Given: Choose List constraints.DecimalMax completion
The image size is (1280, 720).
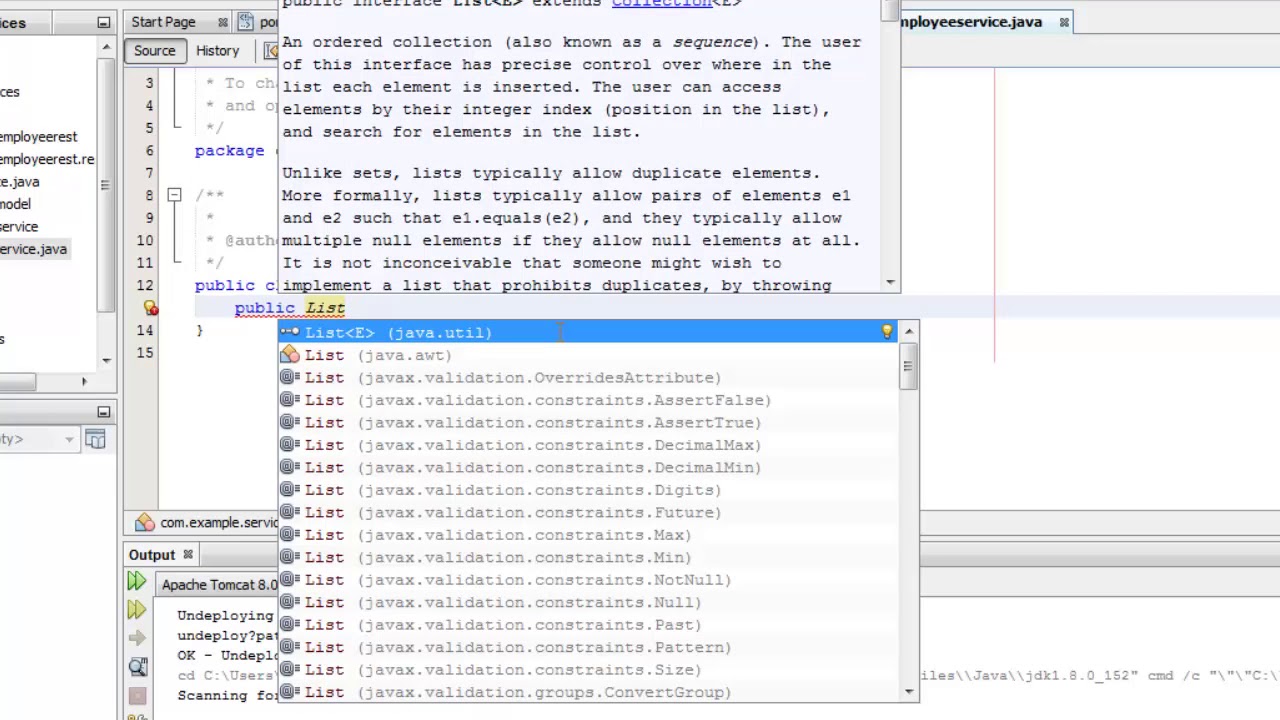Looking at the screenshot, I should [x=589, y=445].
